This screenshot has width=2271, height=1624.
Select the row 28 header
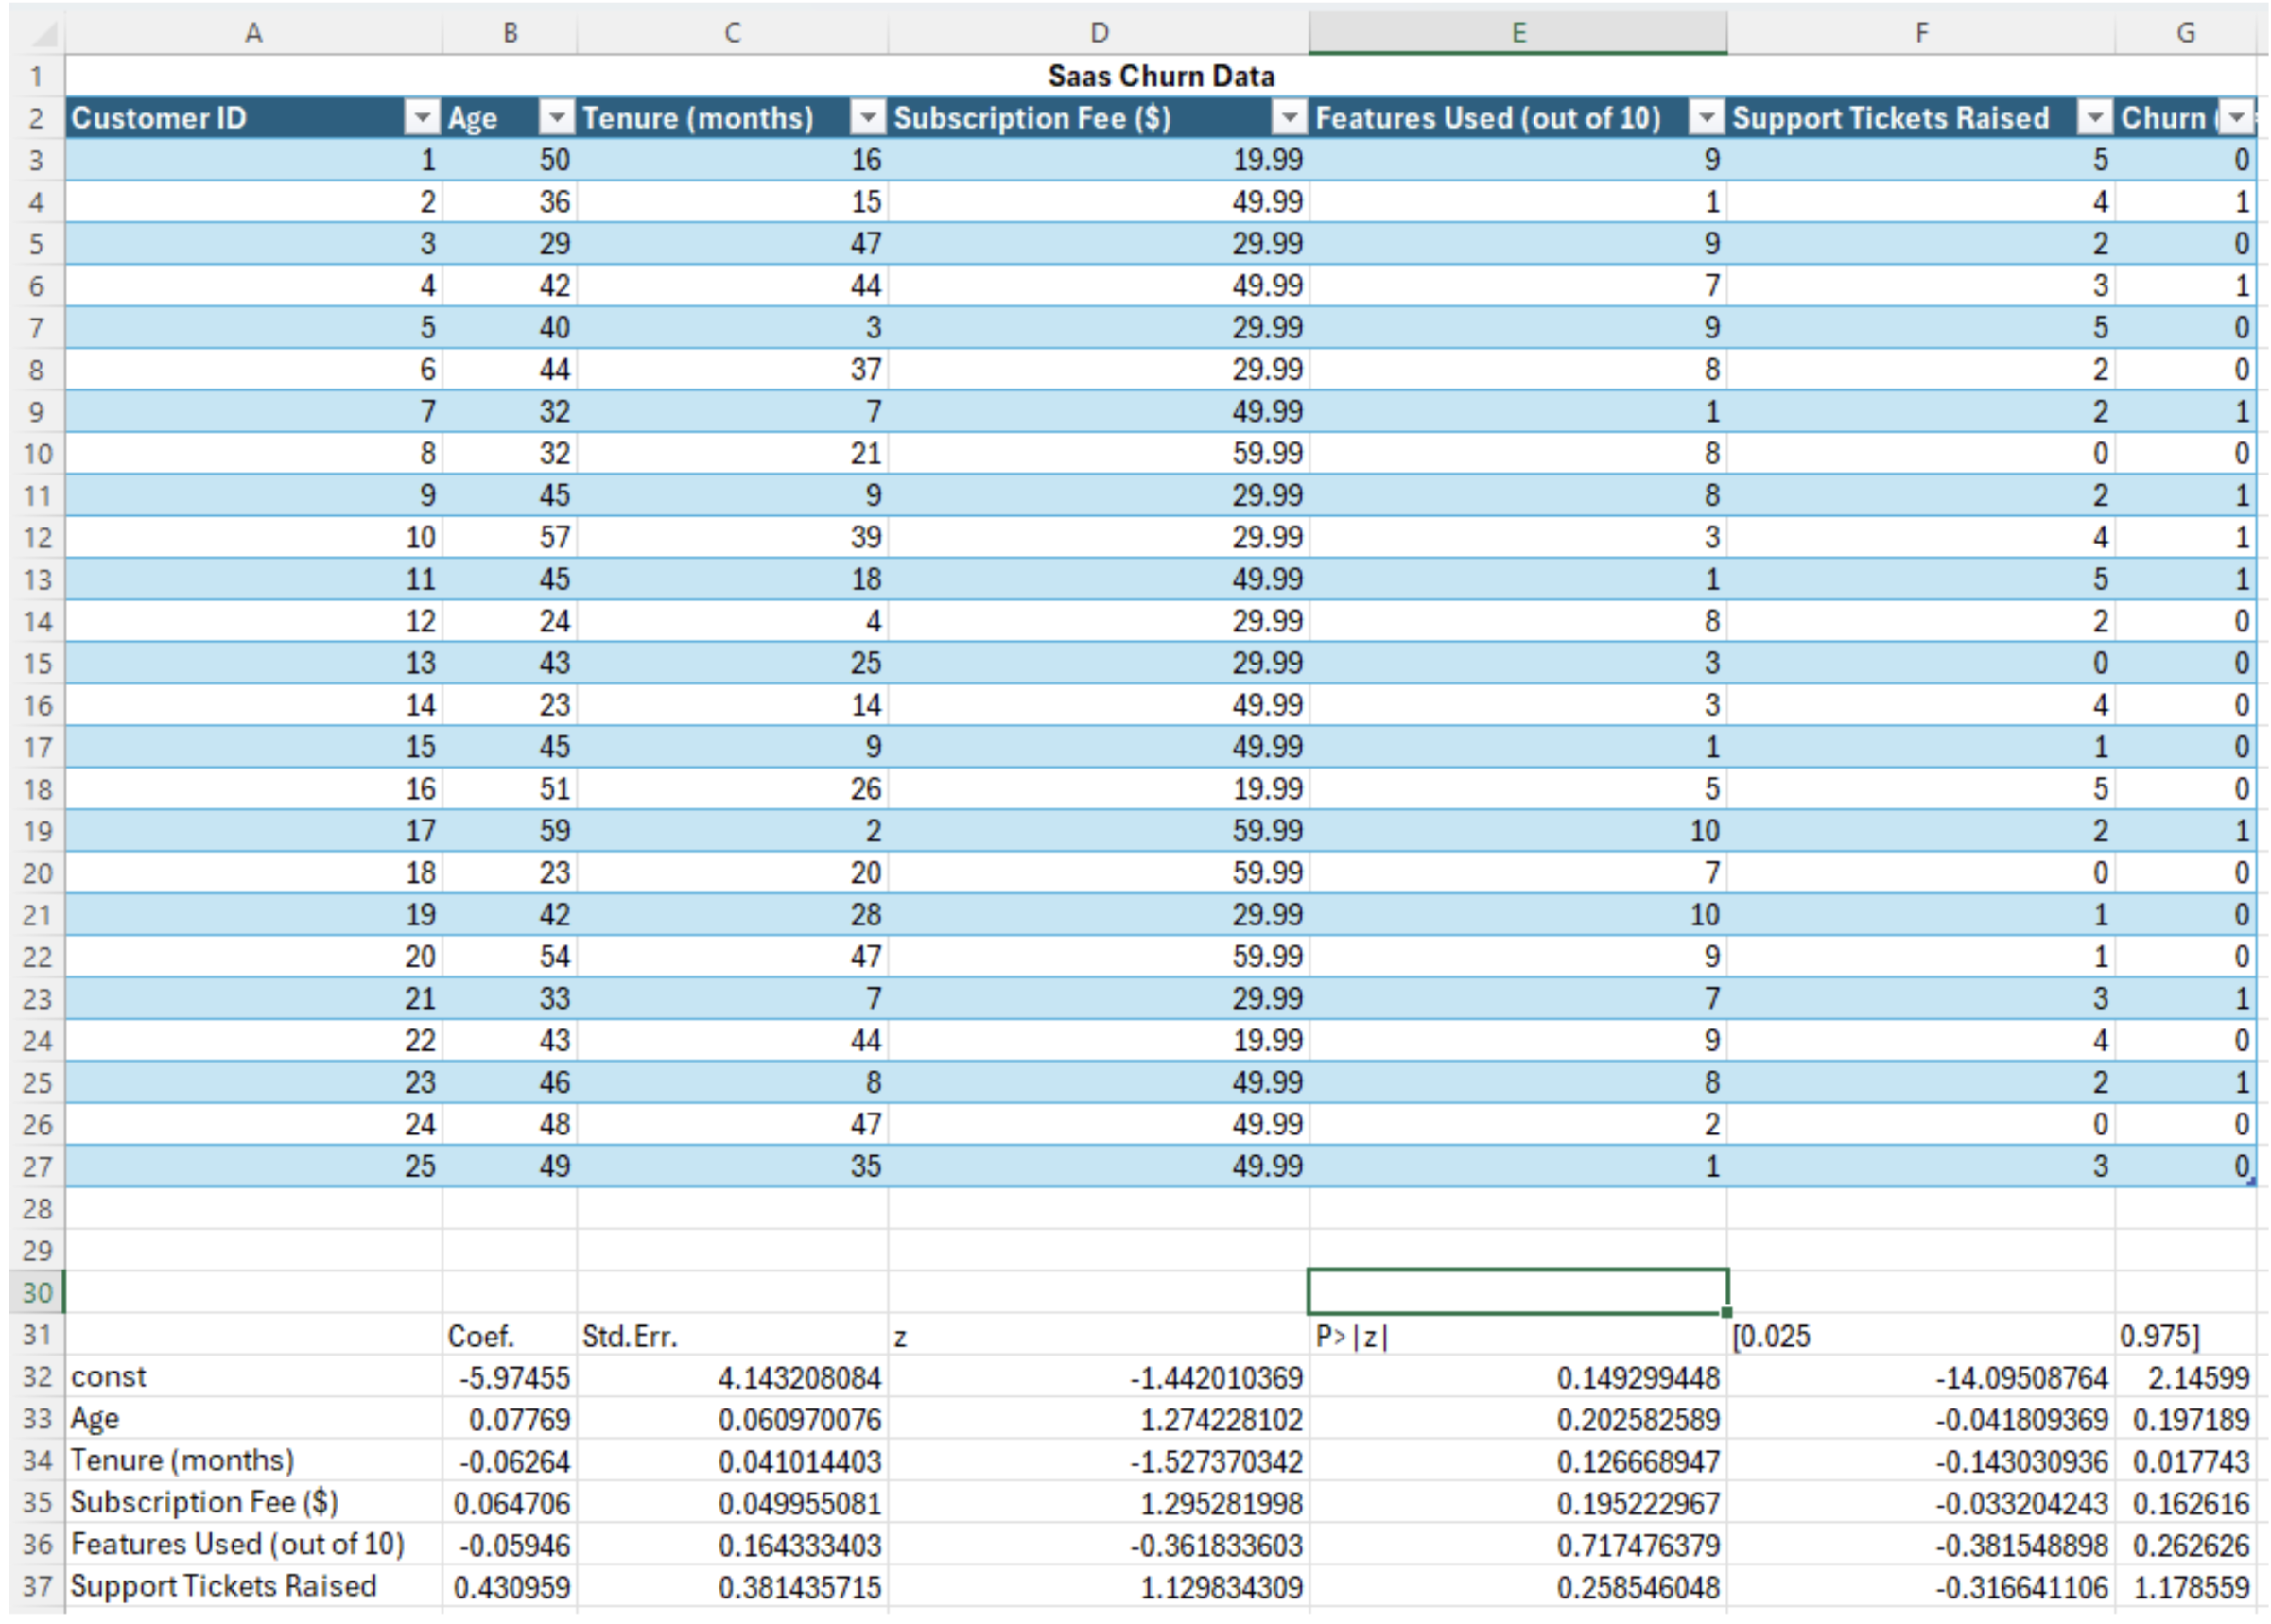tap(37, 1208)
